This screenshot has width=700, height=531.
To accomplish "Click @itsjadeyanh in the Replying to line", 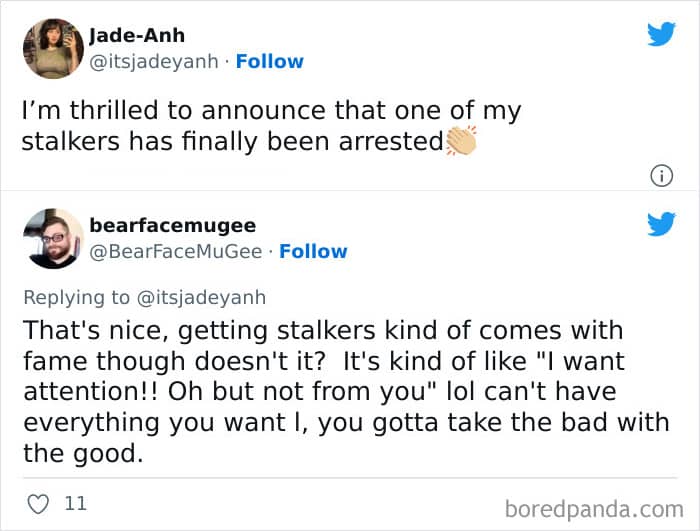I will click(202, 297).
